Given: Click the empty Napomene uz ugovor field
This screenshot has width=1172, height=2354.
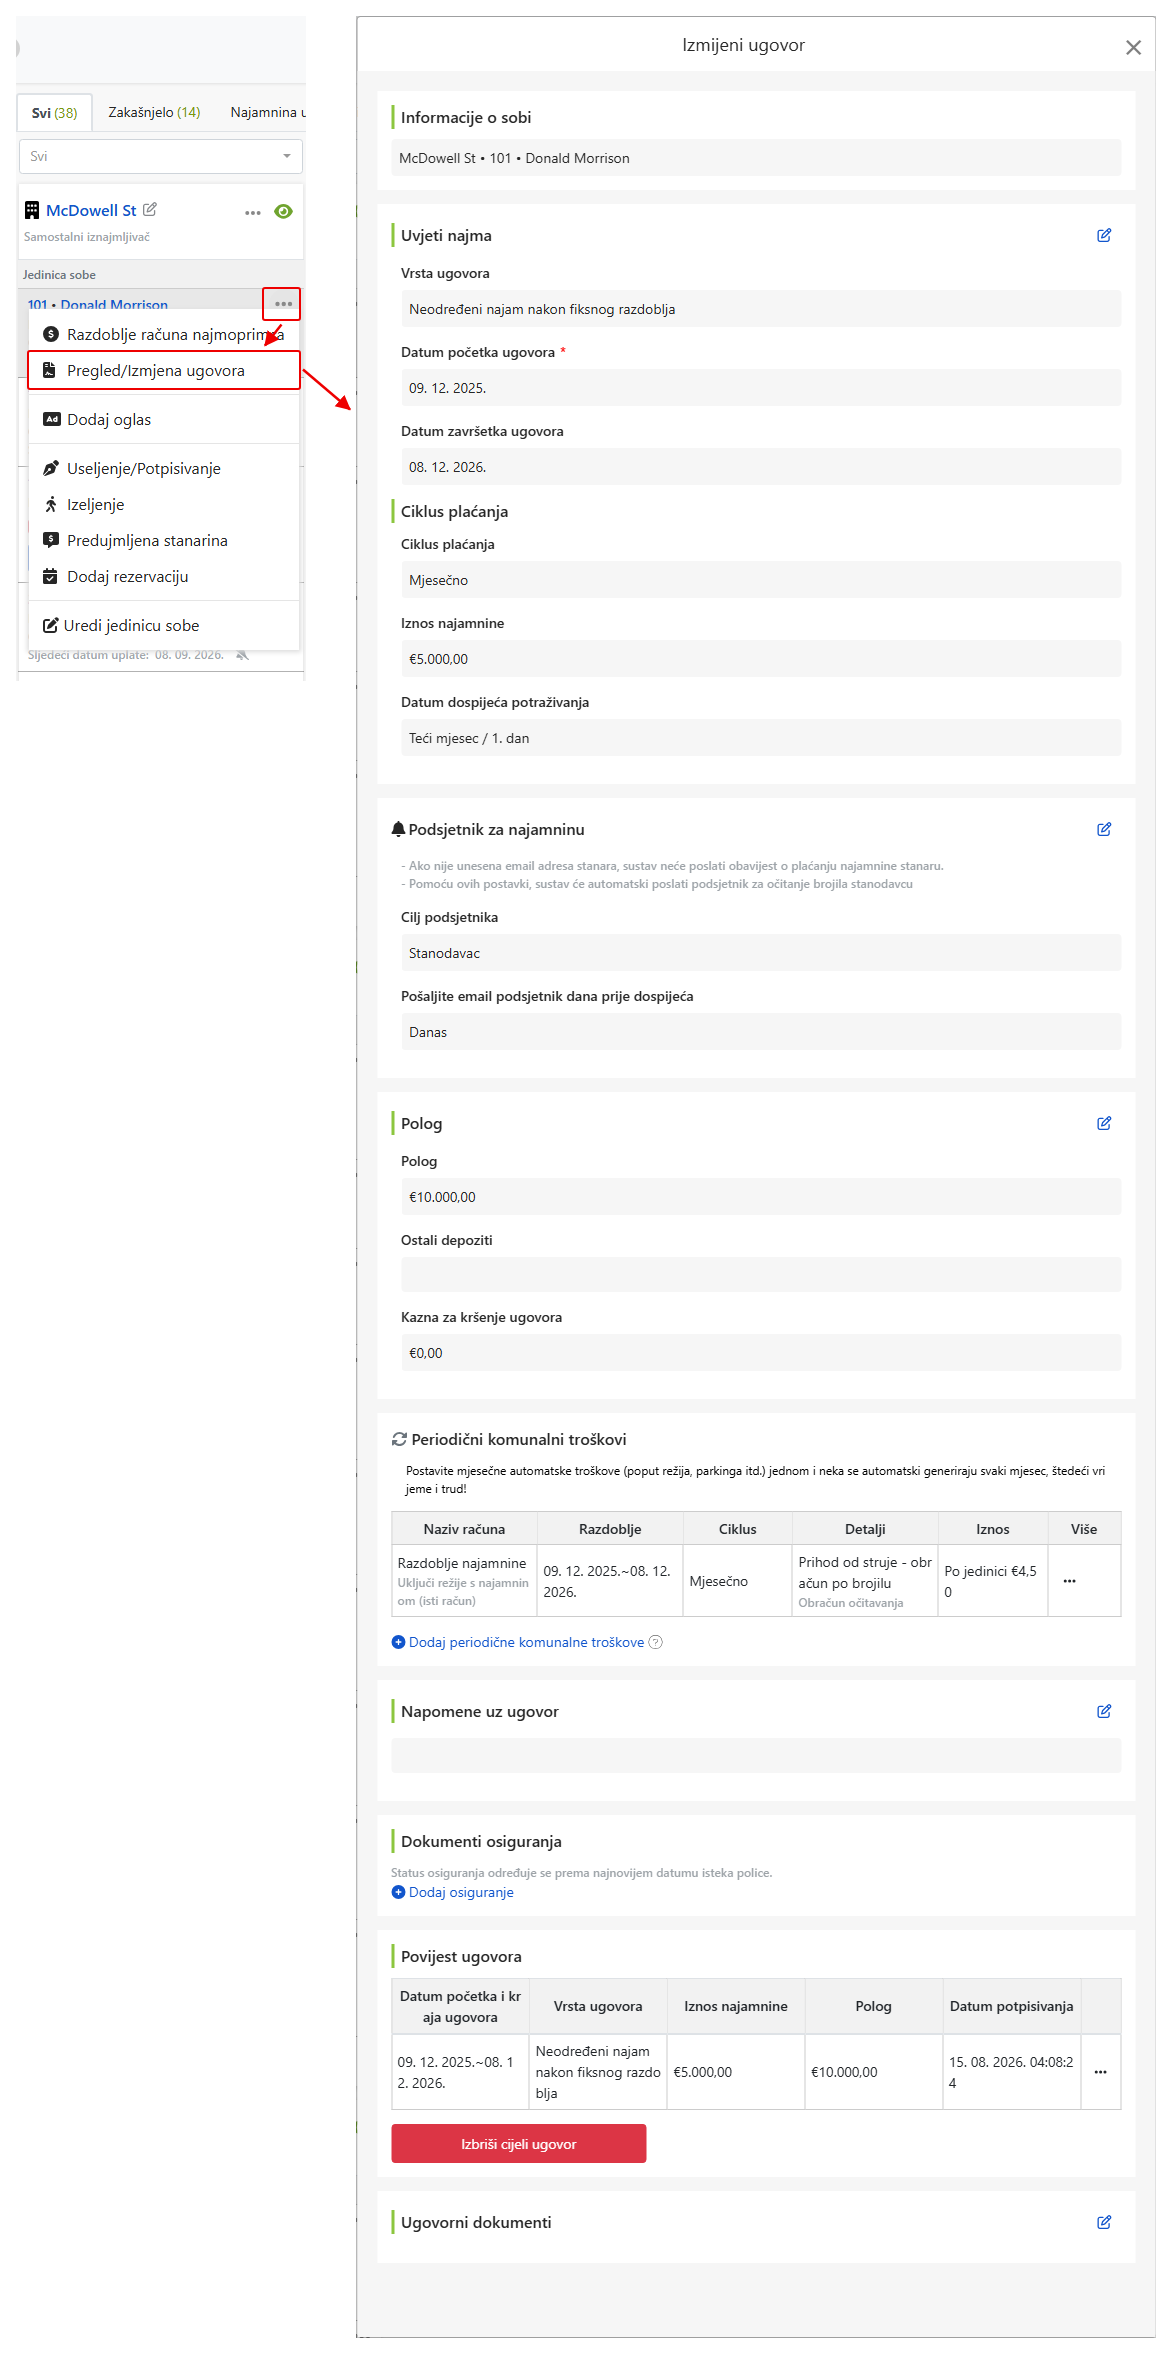Looking at the screenshot, I should point(756,1755).
